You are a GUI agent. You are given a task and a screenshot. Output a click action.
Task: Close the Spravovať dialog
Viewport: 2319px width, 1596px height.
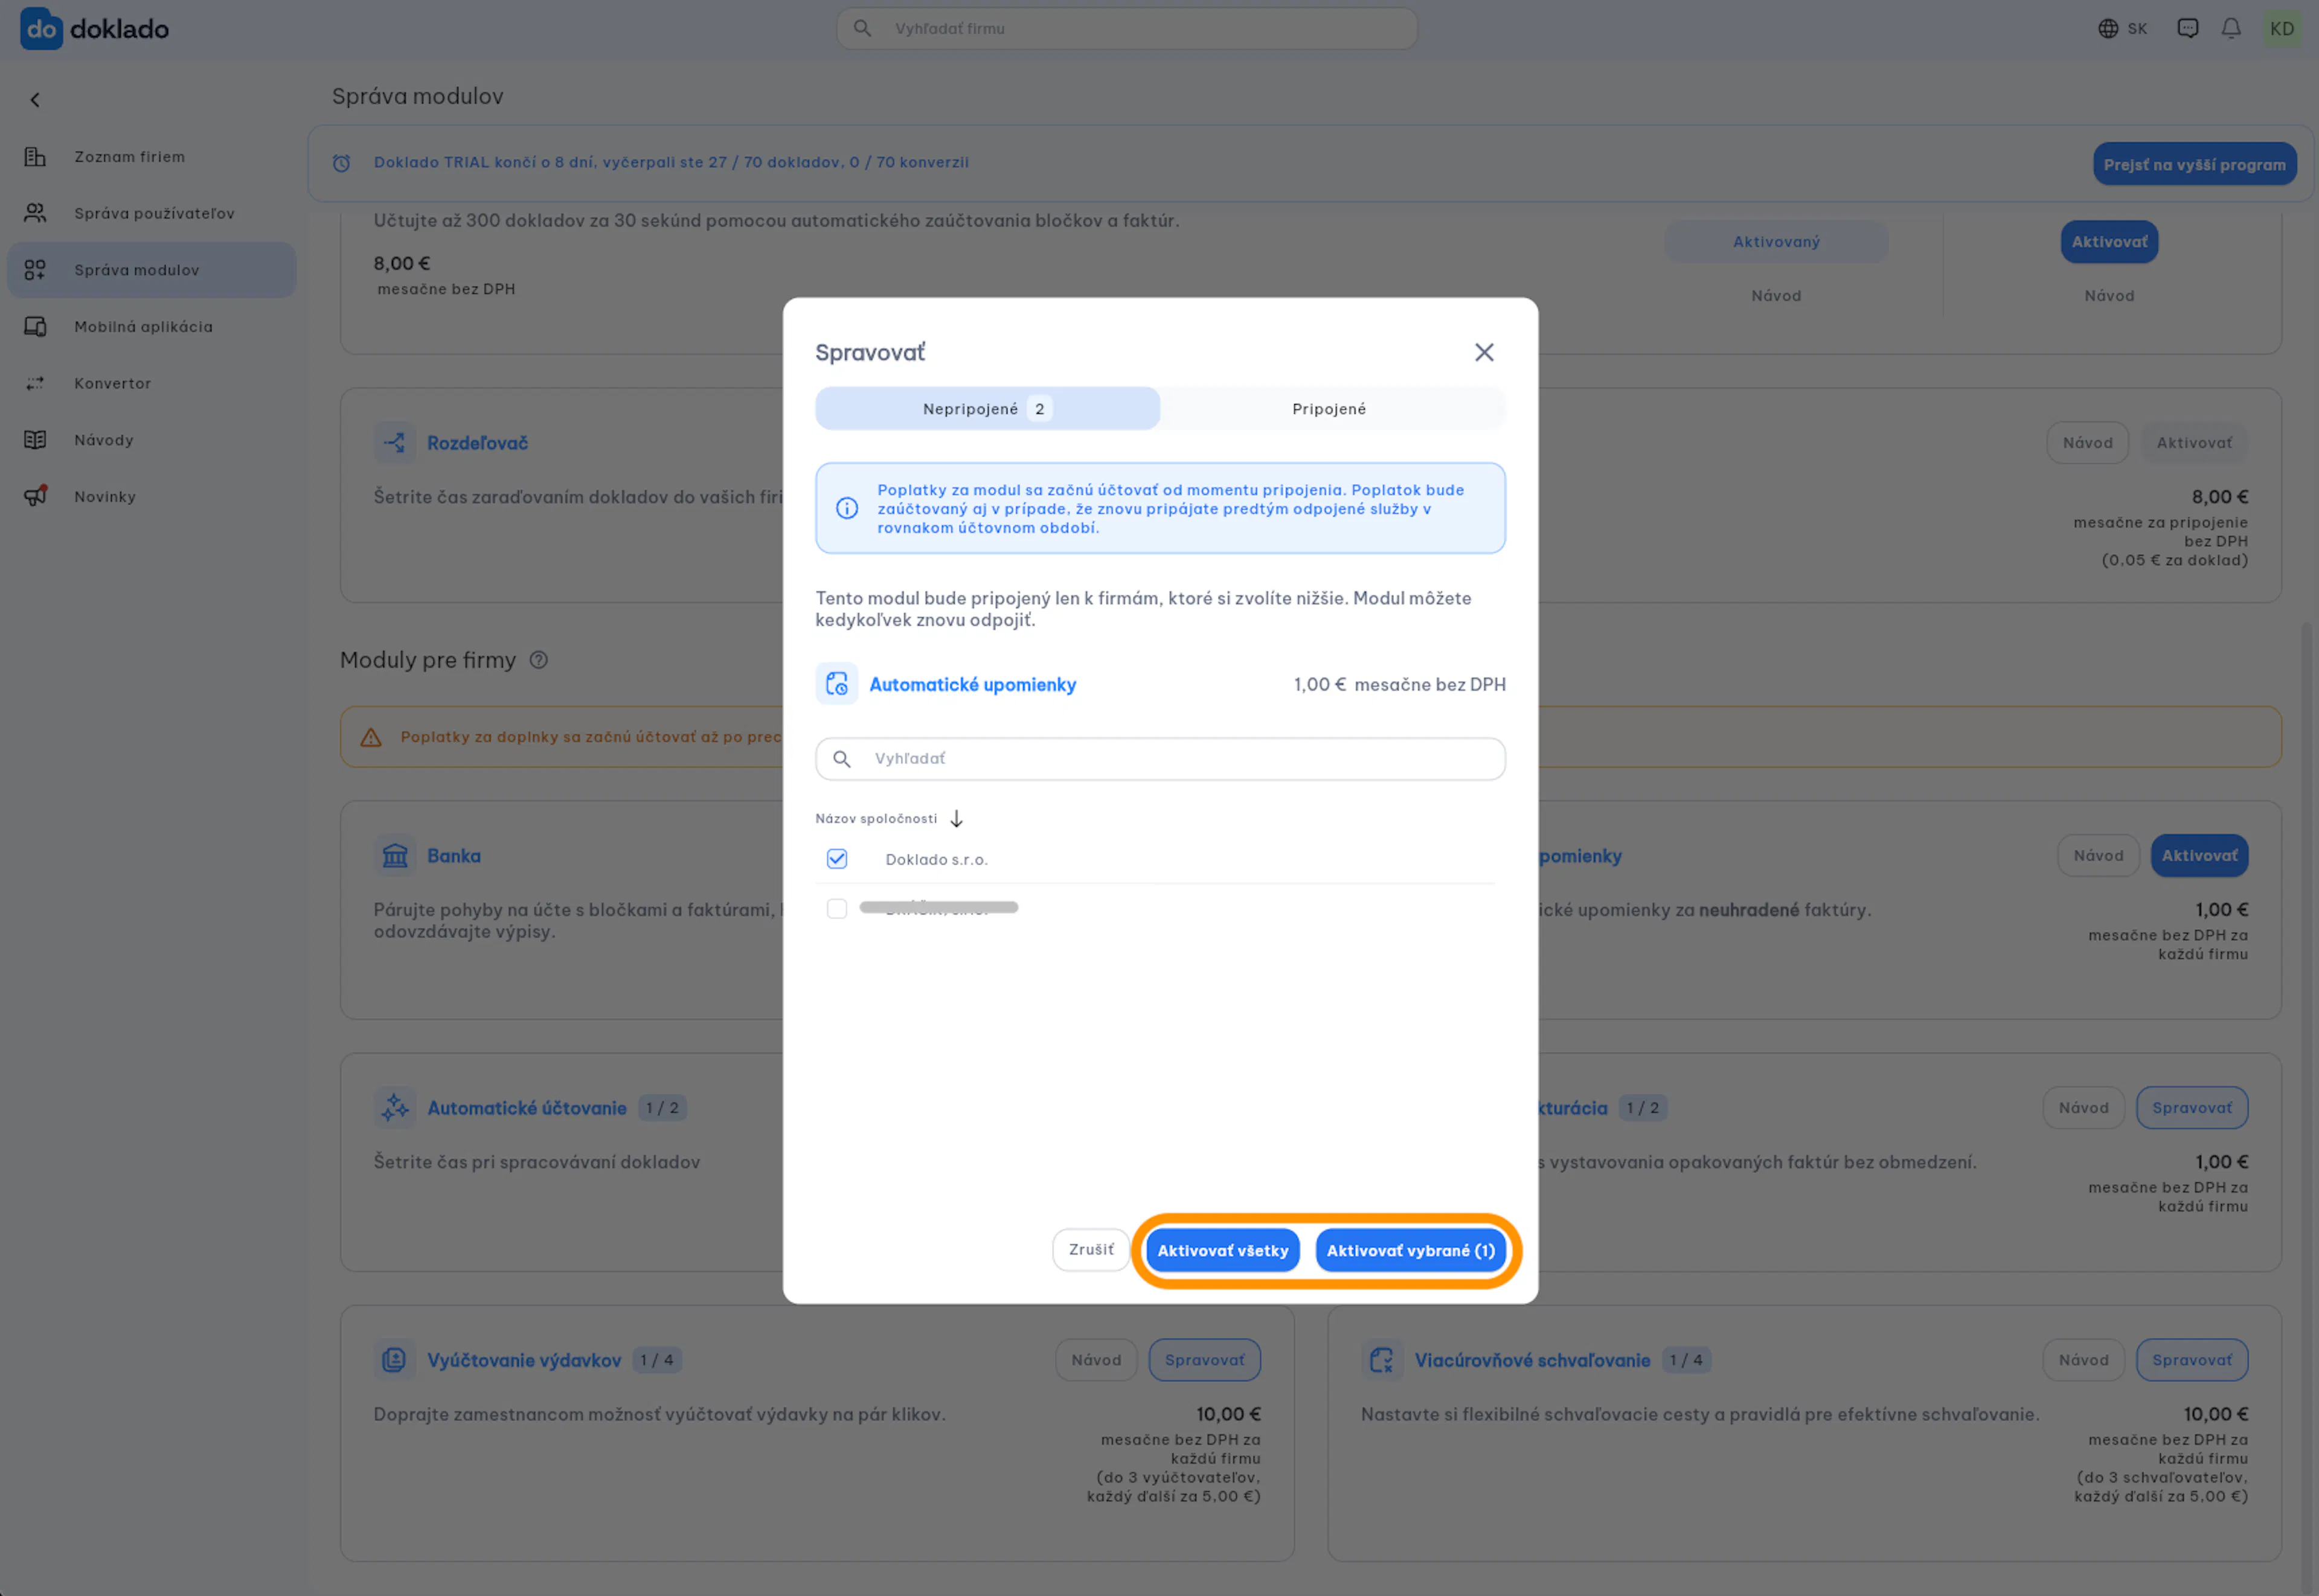pyautogui.click(x=1484, y=352)
